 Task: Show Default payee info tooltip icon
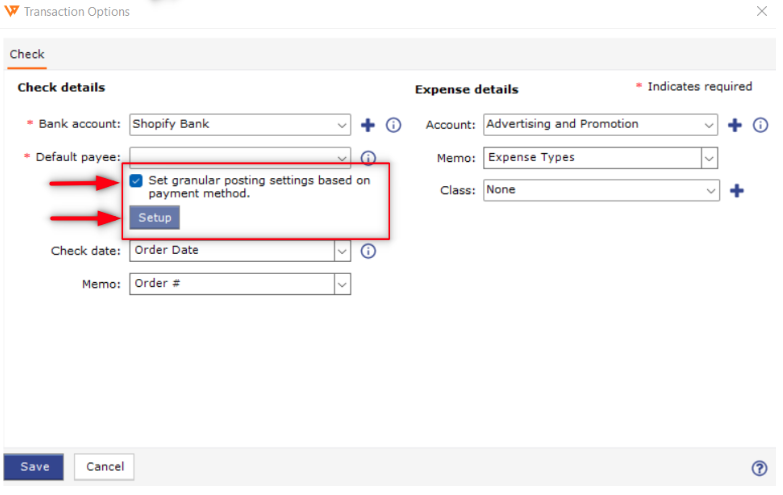pyautogui.click(x=368, y=158)
